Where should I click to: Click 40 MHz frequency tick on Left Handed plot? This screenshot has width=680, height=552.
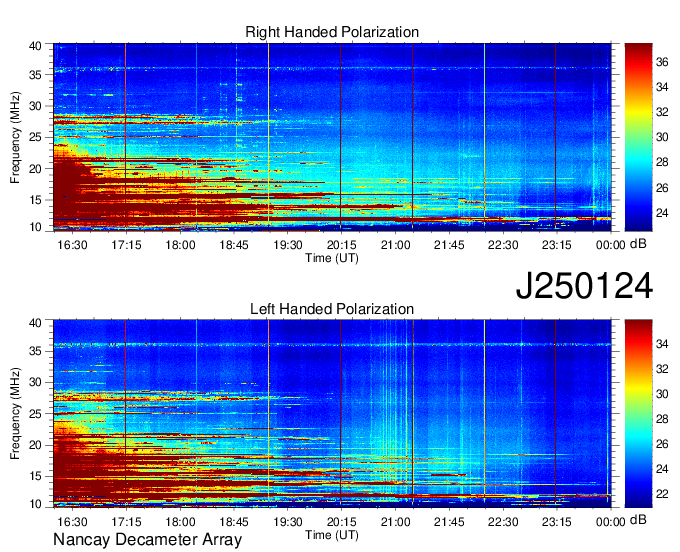coord(36,323)
